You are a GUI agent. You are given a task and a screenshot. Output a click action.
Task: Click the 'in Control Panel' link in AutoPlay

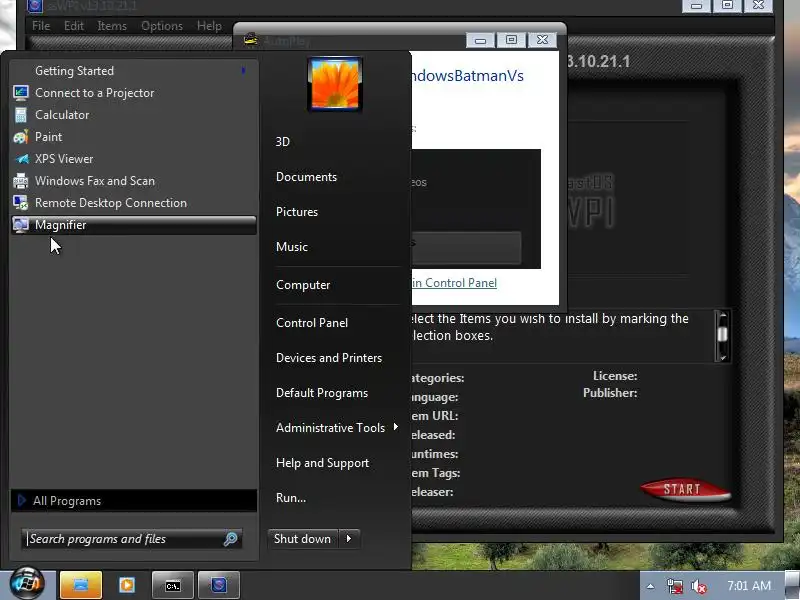(x=454, y=283)
